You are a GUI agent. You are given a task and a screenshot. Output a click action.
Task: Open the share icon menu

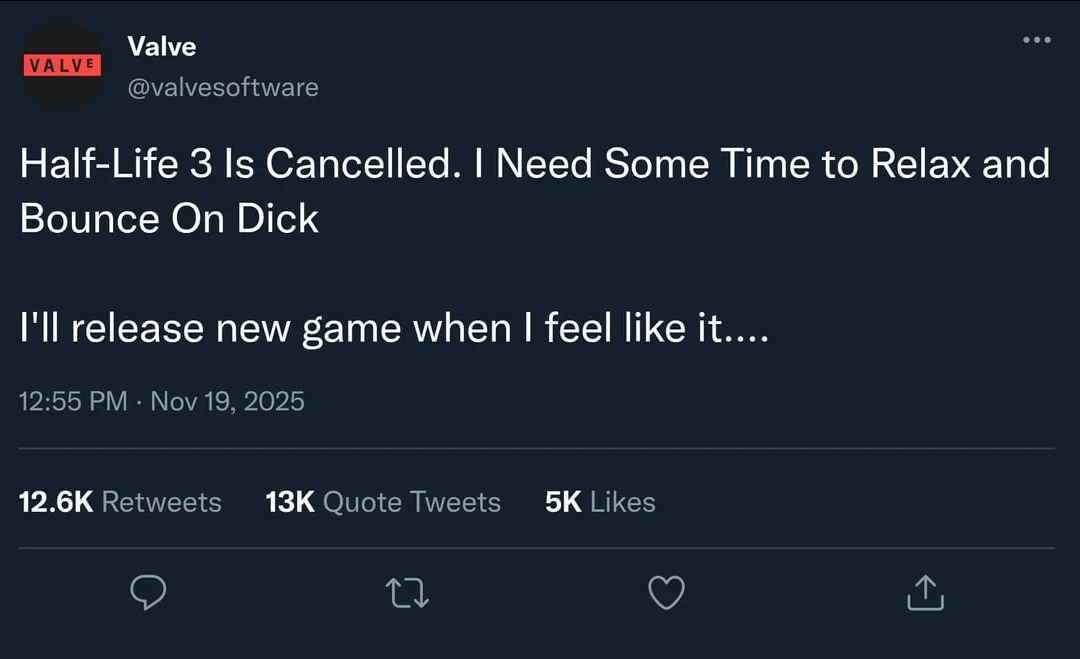coord(925,593)
